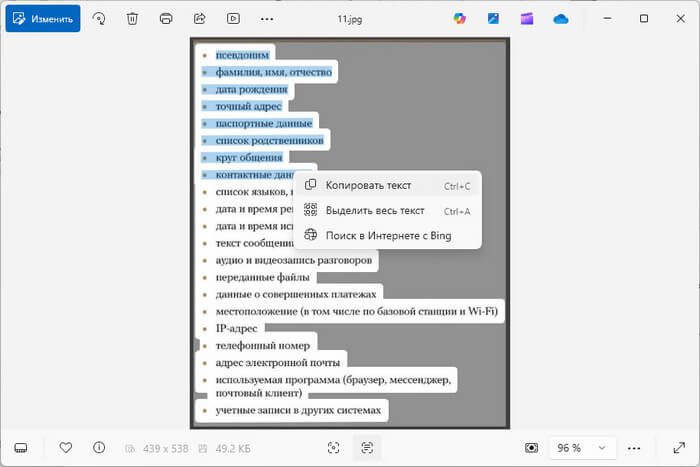Open the share icon in the toolbar
Image resolution: width=700 pixels, height=467 pixels.
(199, 18)
